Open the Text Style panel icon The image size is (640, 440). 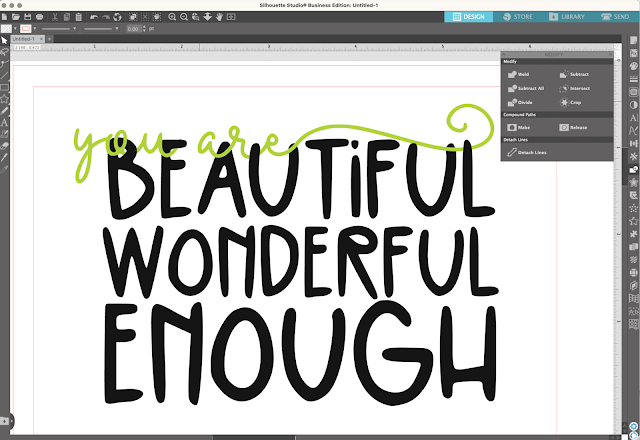point(633,118)
